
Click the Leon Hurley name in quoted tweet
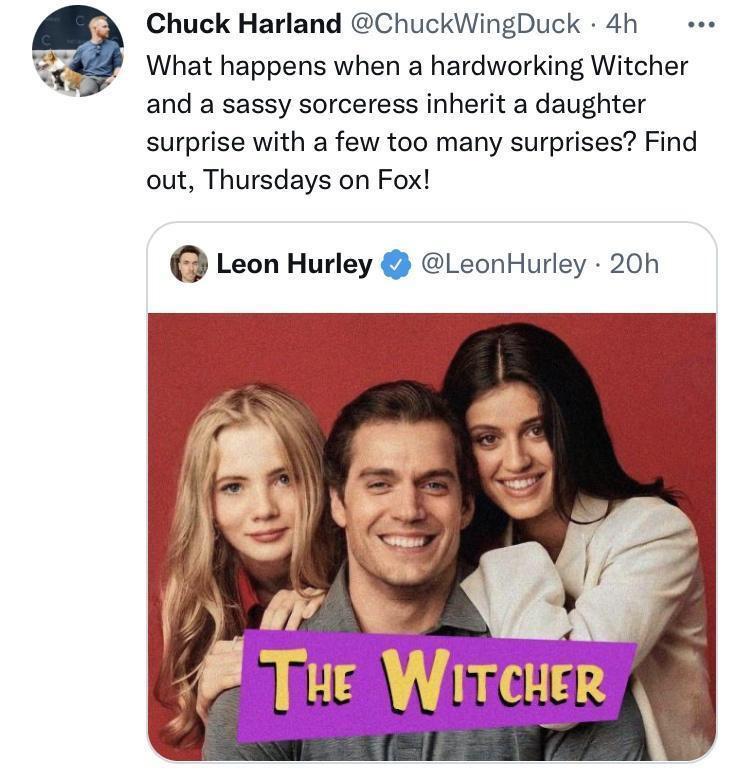click(x=294, y=264)
